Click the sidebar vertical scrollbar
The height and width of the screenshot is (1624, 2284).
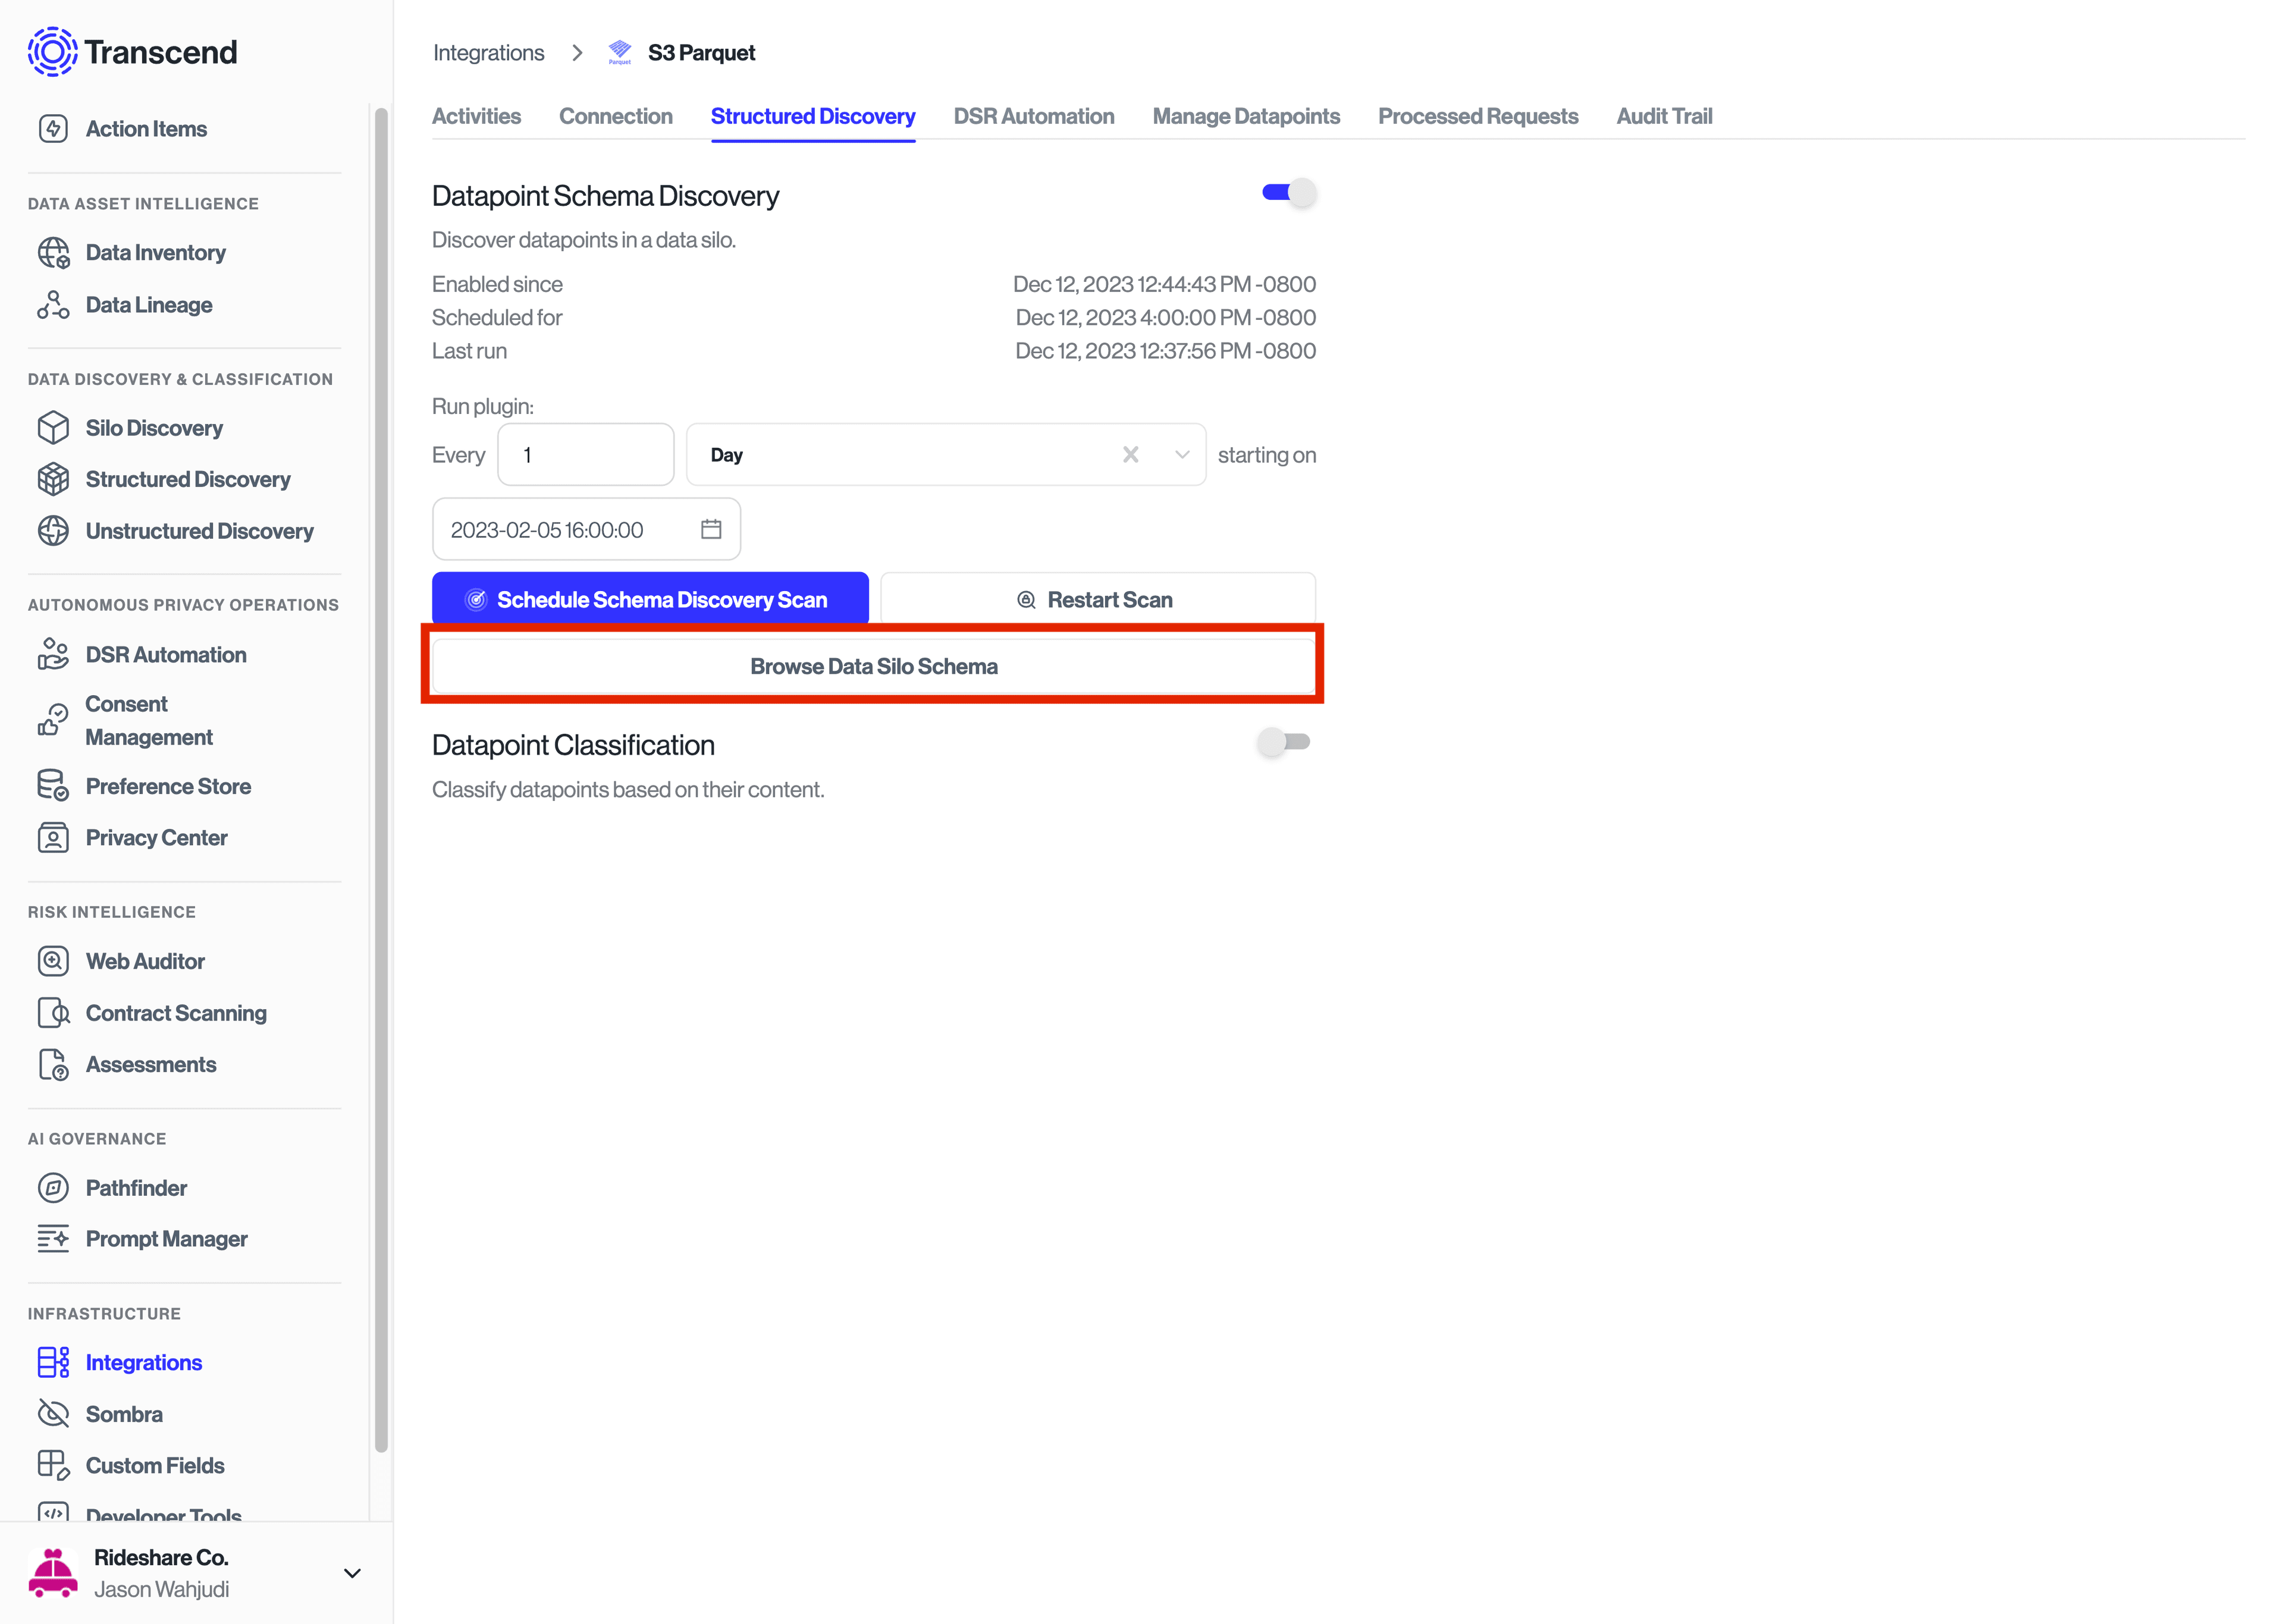coord(381,780)
